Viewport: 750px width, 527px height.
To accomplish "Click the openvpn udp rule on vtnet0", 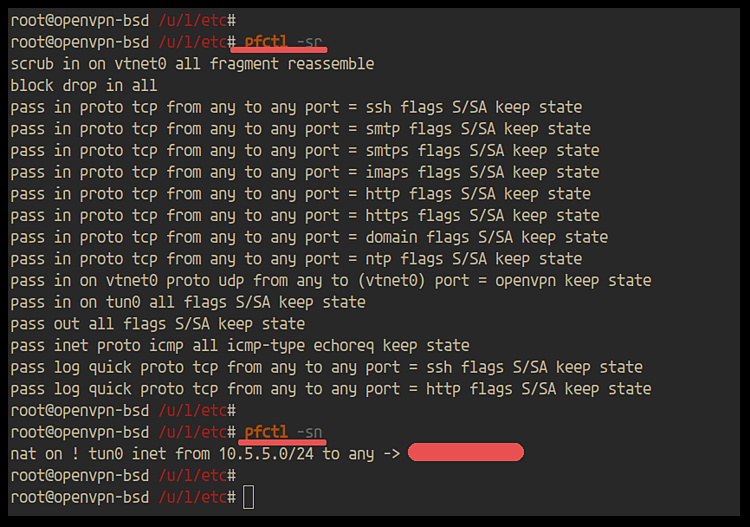I will click(331, 281).
